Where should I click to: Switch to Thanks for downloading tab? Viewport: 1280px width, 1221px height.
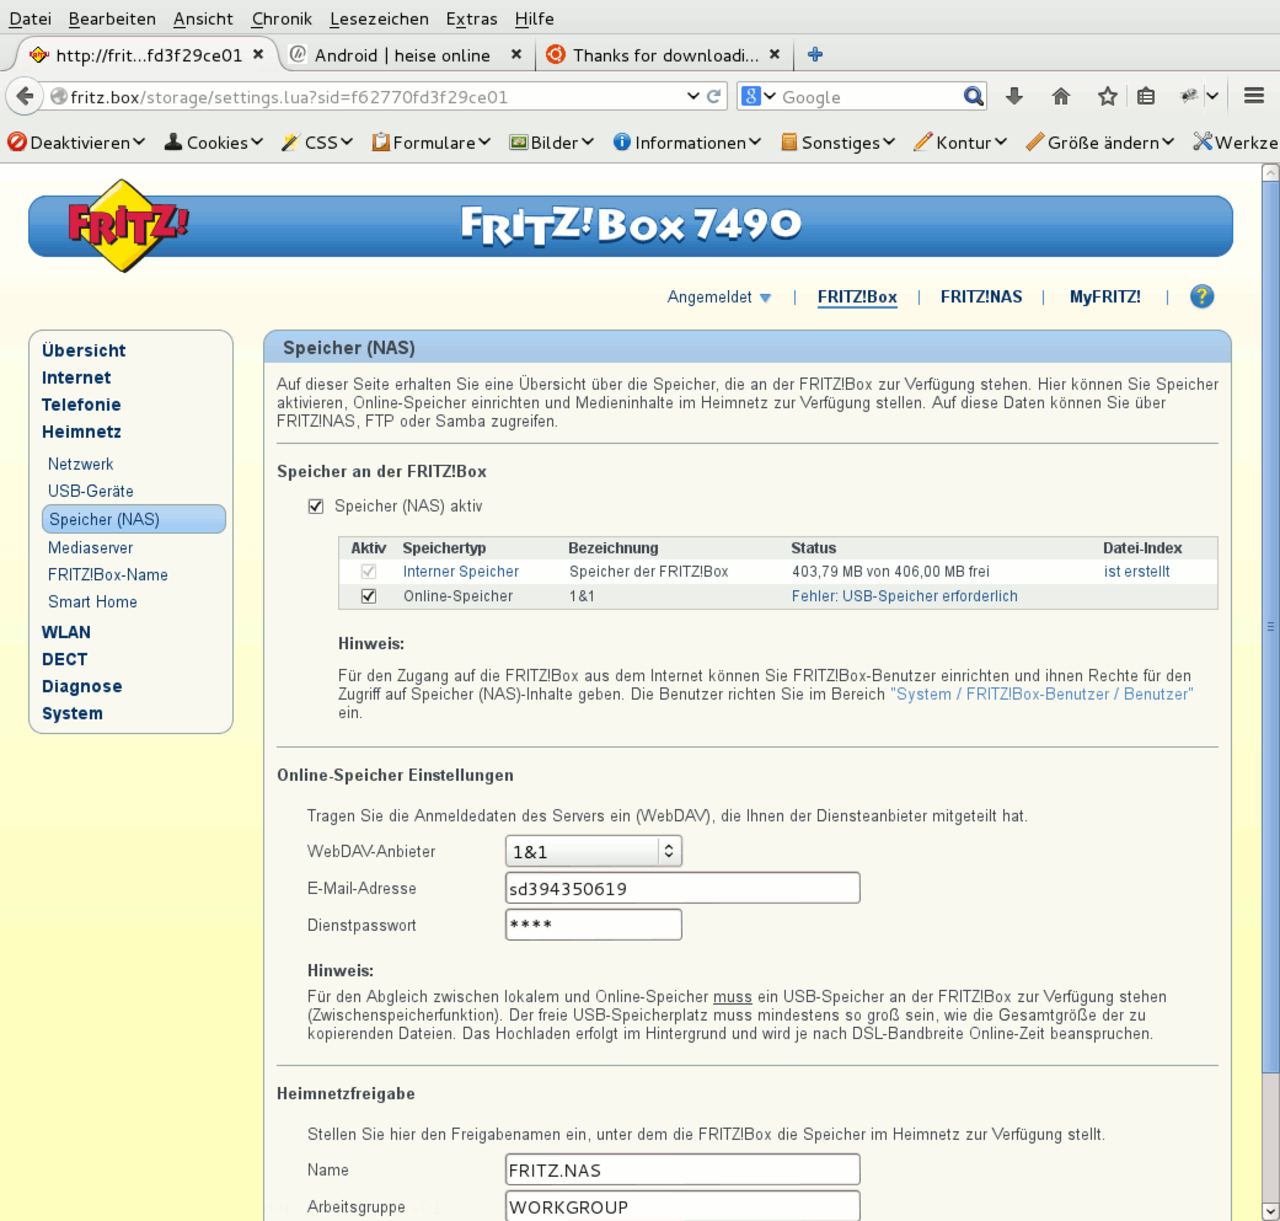pos(664,55)
